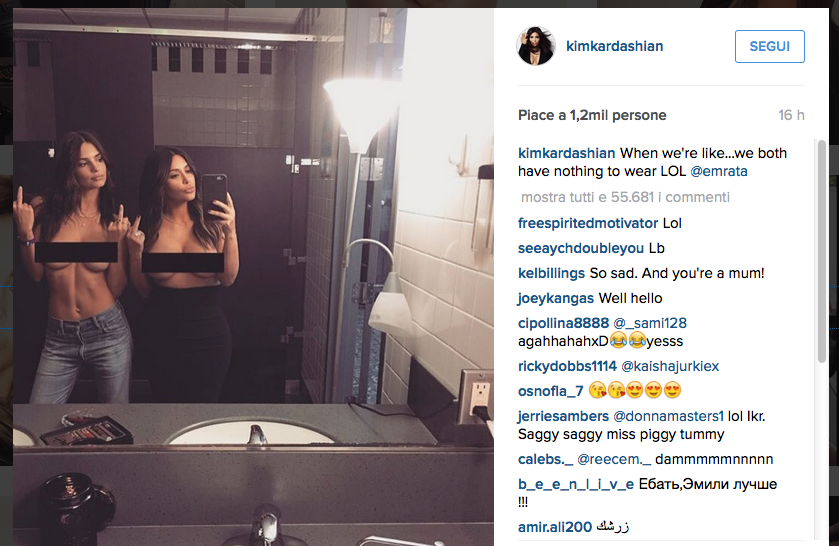Click the 'Piace a 1,2mil persone' likes count

592,115
